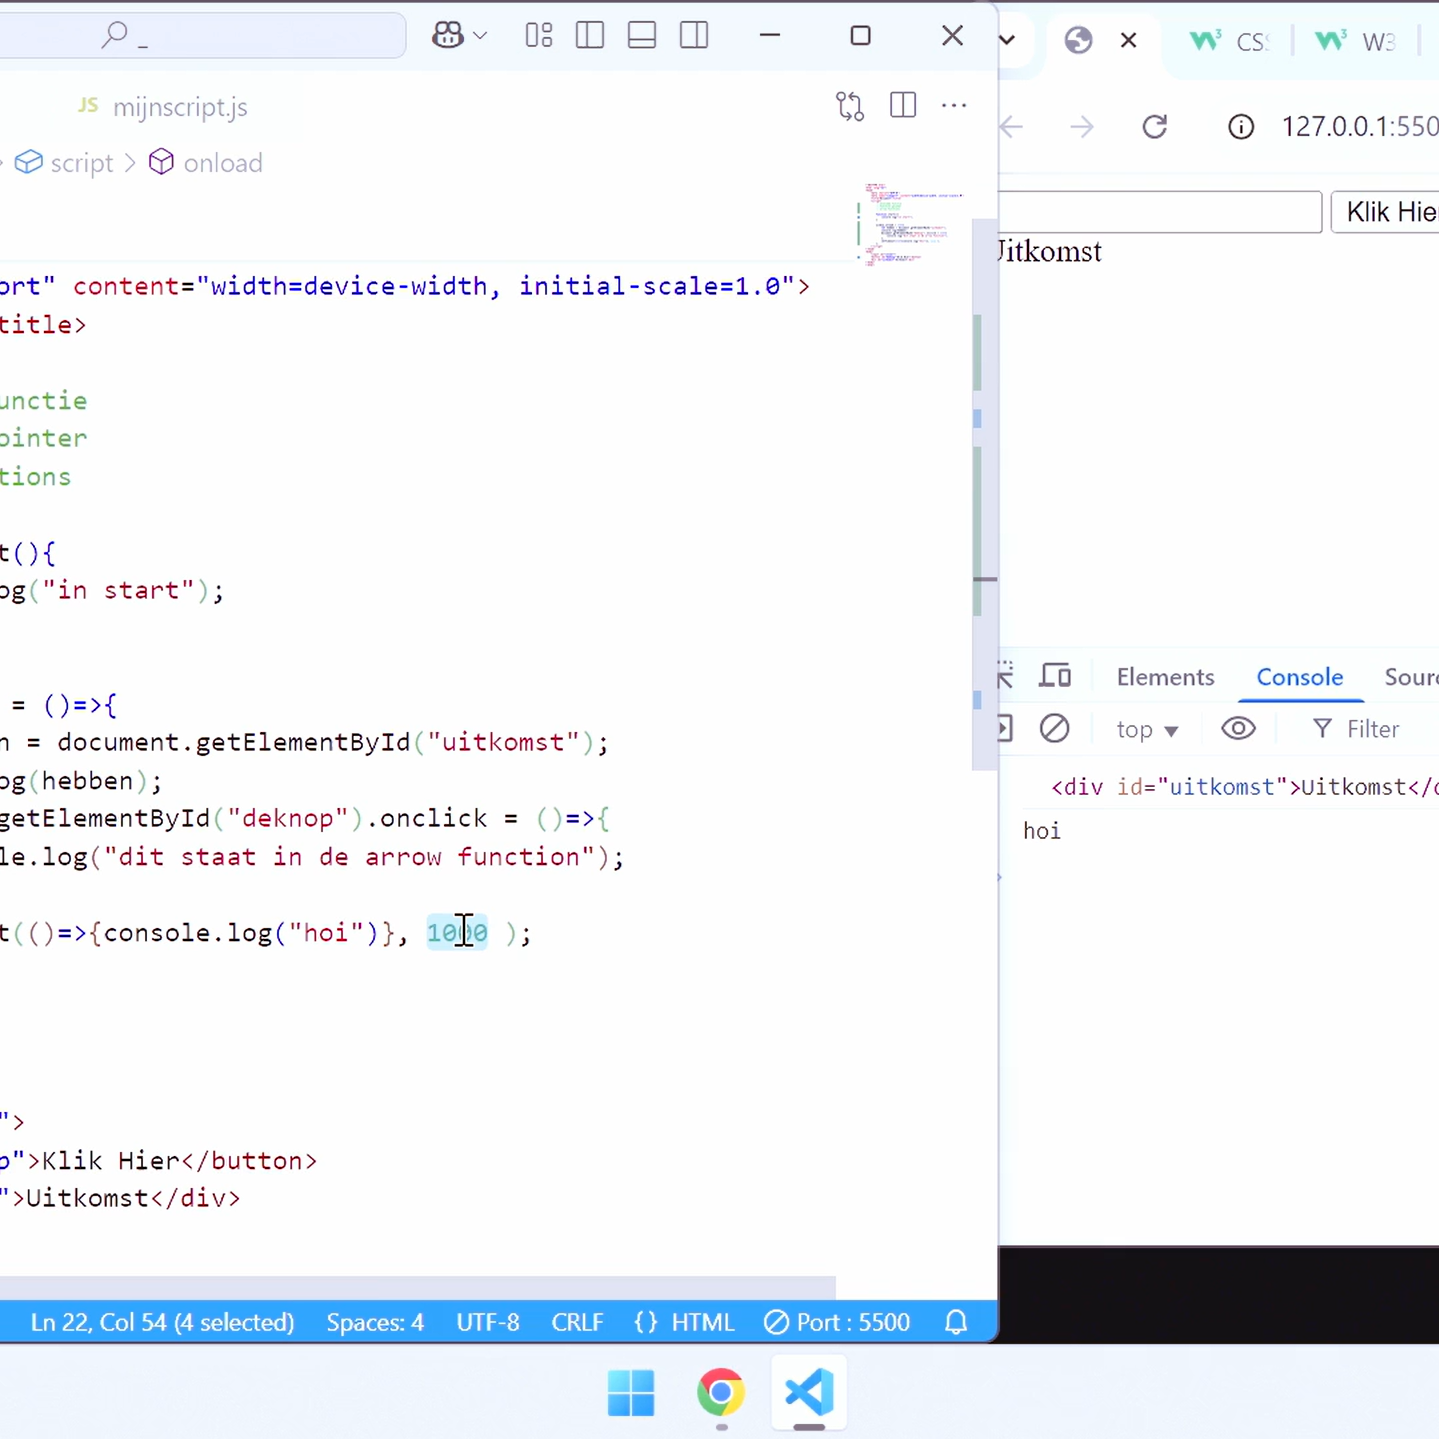The height and width of the screenshot is (1439, 1439).
Task: Click the Open Changes compare icon
Action: [850, 106]
